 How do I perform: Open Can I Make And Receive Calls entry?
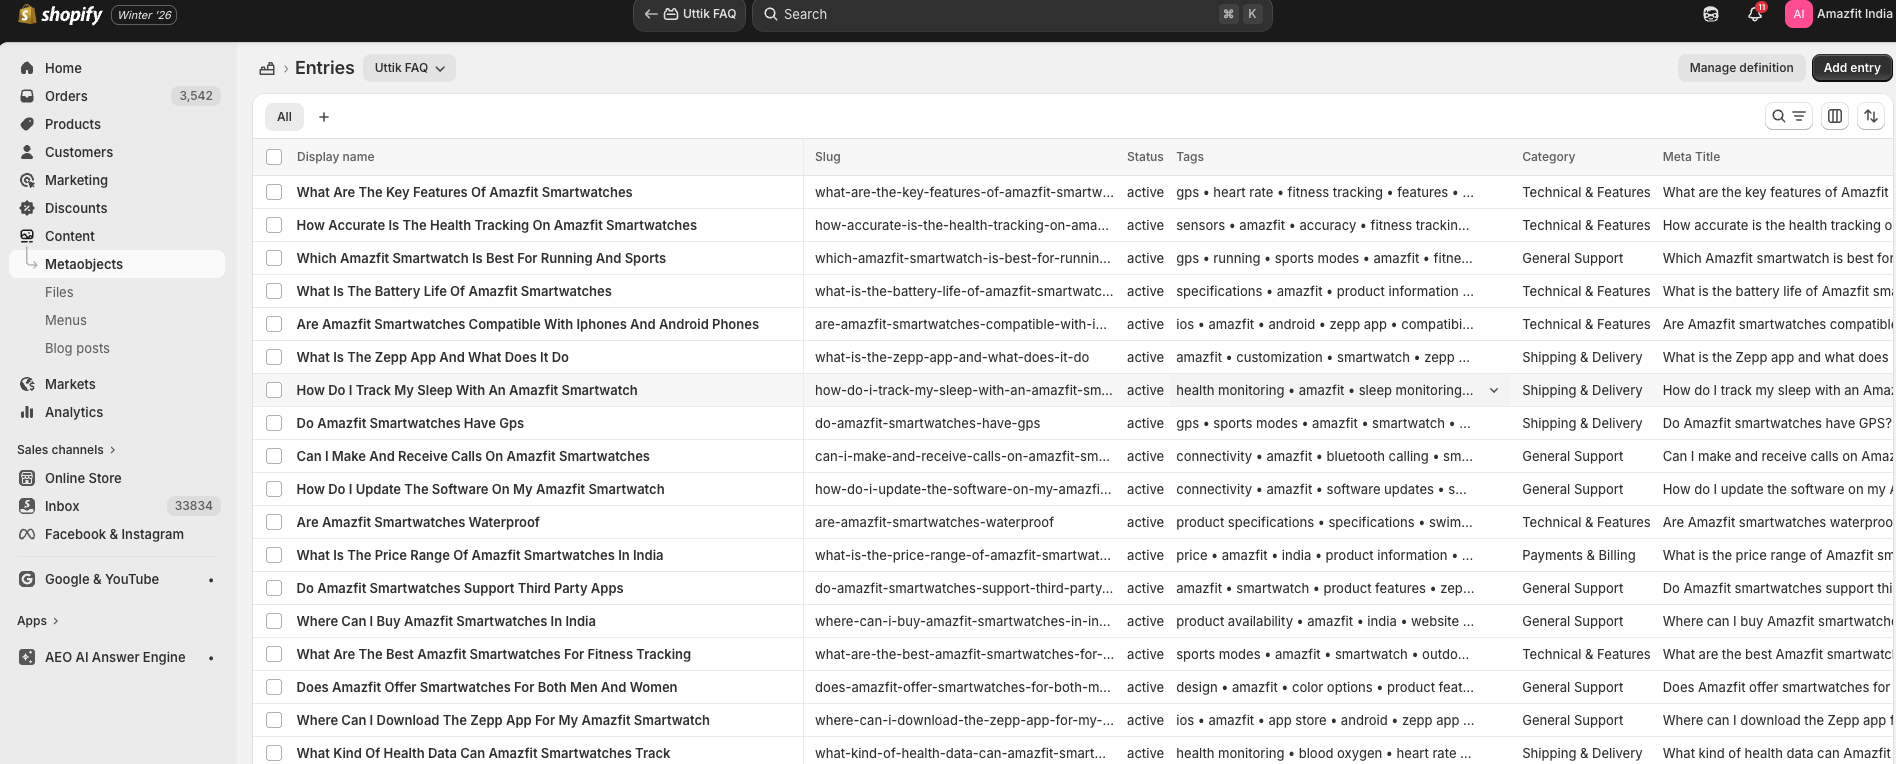(x=473, y=456)
